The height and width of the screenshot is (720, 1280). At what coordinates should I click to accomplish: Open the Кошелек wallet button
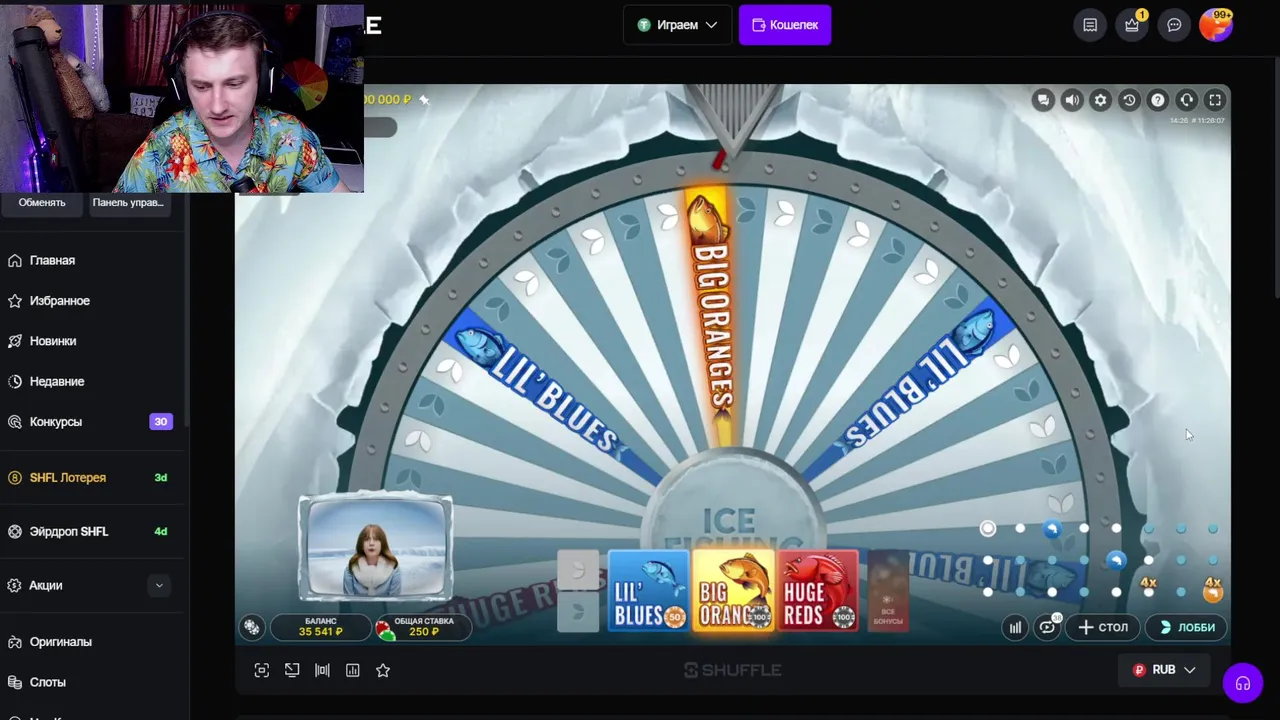785,25
